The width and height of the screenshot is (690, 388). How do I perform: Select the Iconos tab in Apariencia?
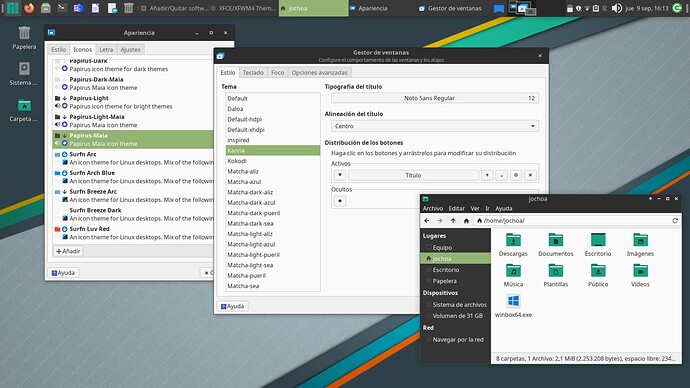(x=82, y=49)
